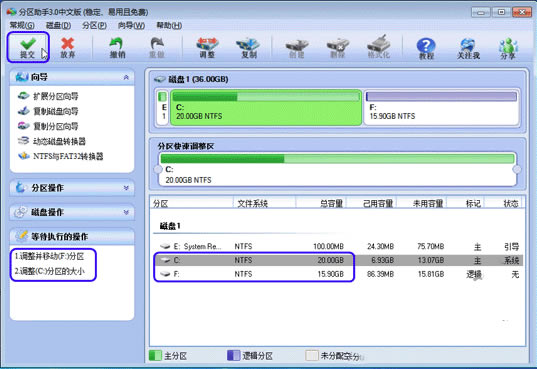Open the 向导(W) menu
Image resolution: width=537 pixels, height=369 pixels.
[x=131, y=25]
